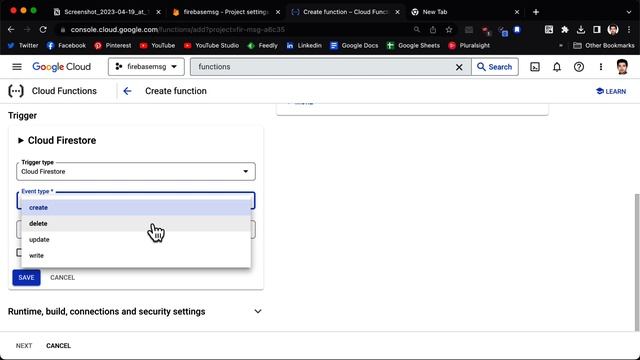The width and height of the screenshot is (640, 360).
Task: Collapse the Cloud Firestore trigger section triangle
Action: pyautogui.click(x=20, y=140)
